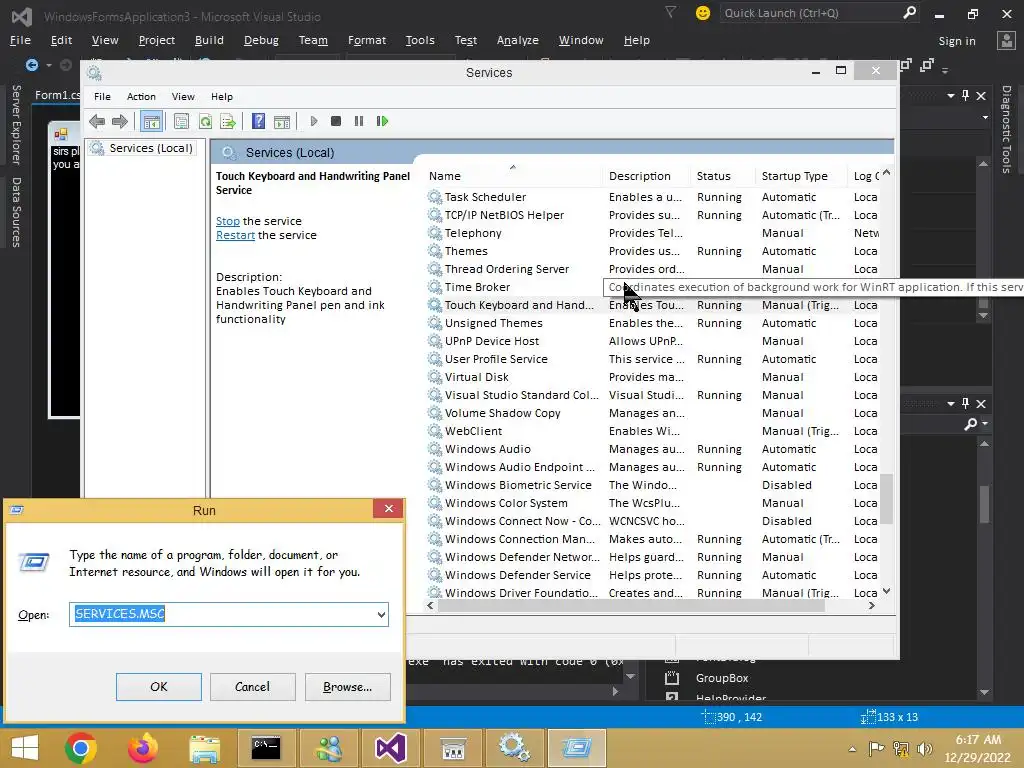Image resolution: width=1024 pixels, height=768 pixels.
Task: Open Visual Studio toolbar overflow options dropdown
Action: 944,69
